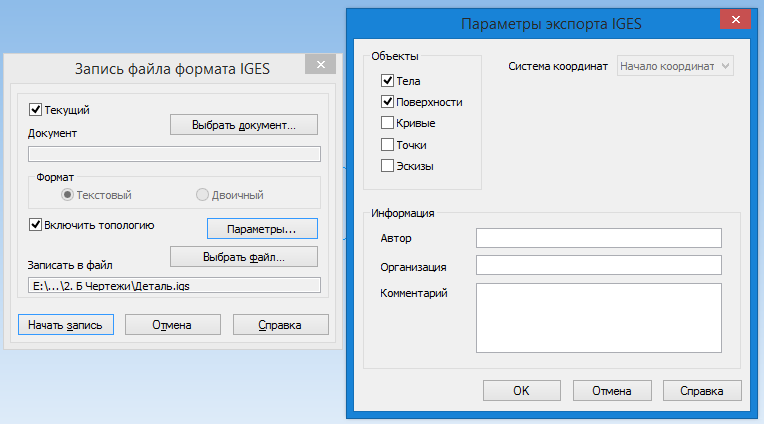Confirm export parameters with OK

pos(521,390)
